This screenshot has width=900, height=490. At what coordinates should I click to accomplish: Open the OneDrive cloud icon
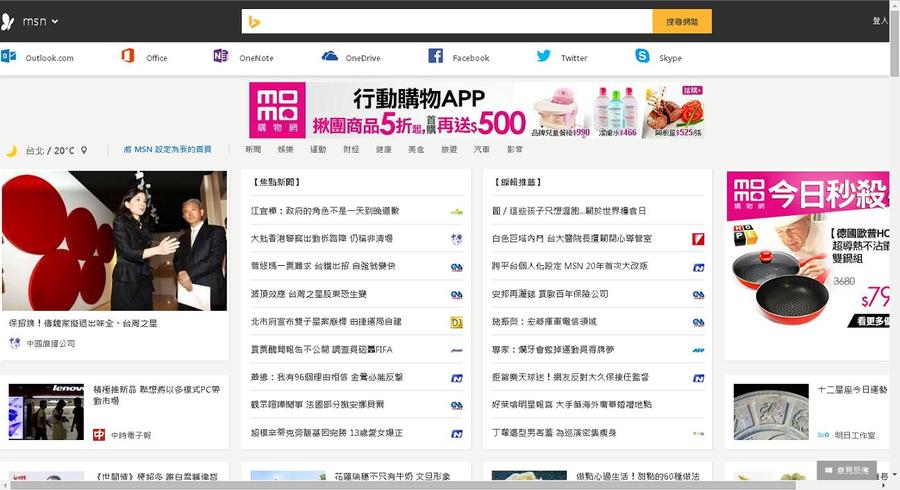coord(329,56)
